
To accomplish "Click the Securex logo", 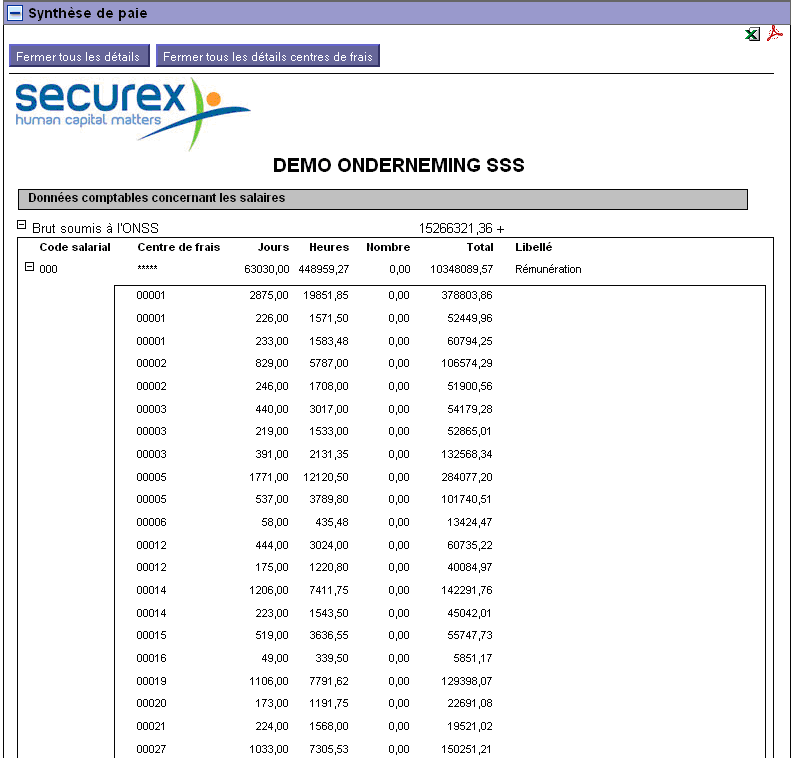I will pos(133,114).
